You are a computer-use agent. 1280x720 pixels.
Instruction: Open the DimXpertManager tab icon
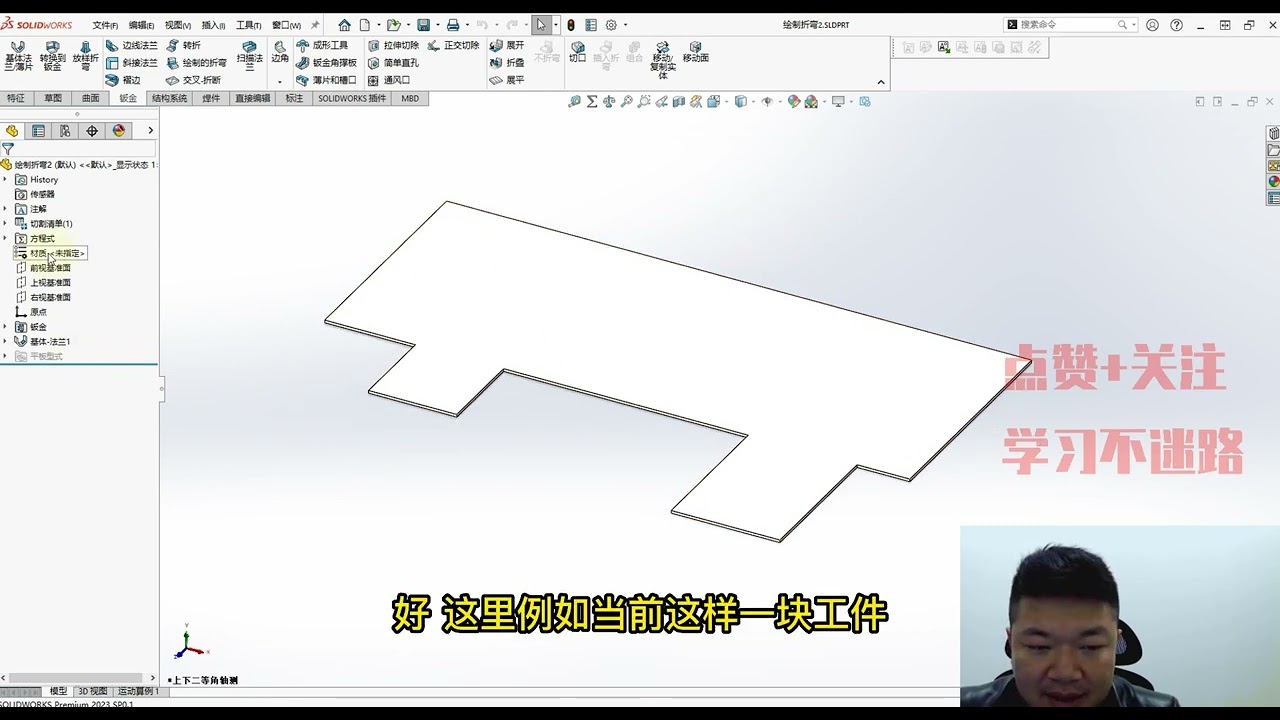(x=92, y=131)
